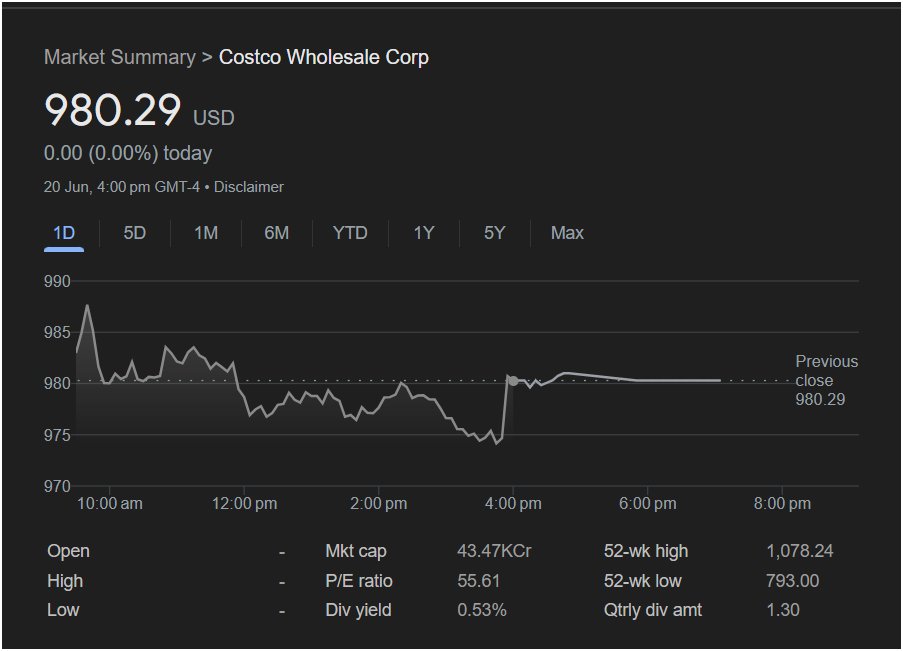The width and height of the screenshot is (903, 651).
Task: Click the P/E ratio label
Action: coord(359,581)
